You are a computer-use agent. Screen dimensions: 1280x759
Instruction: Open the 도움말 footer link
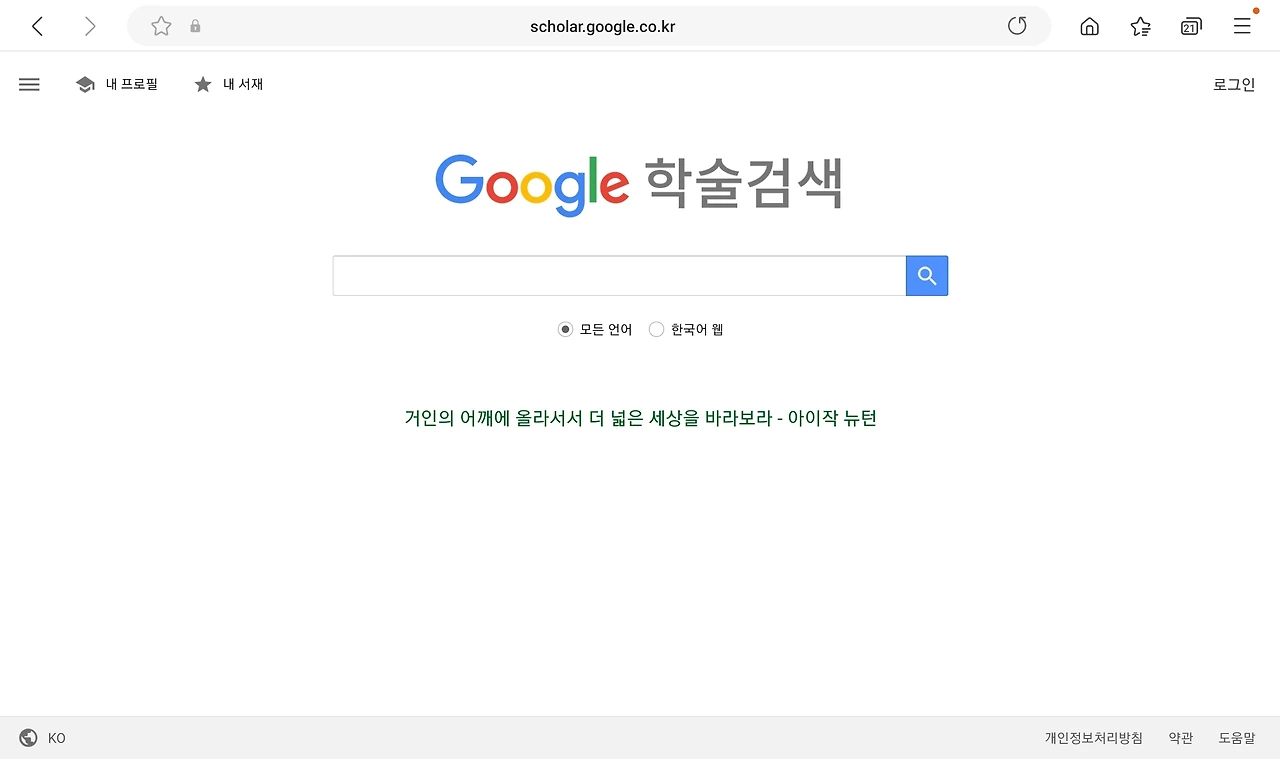pos(1237,738)
